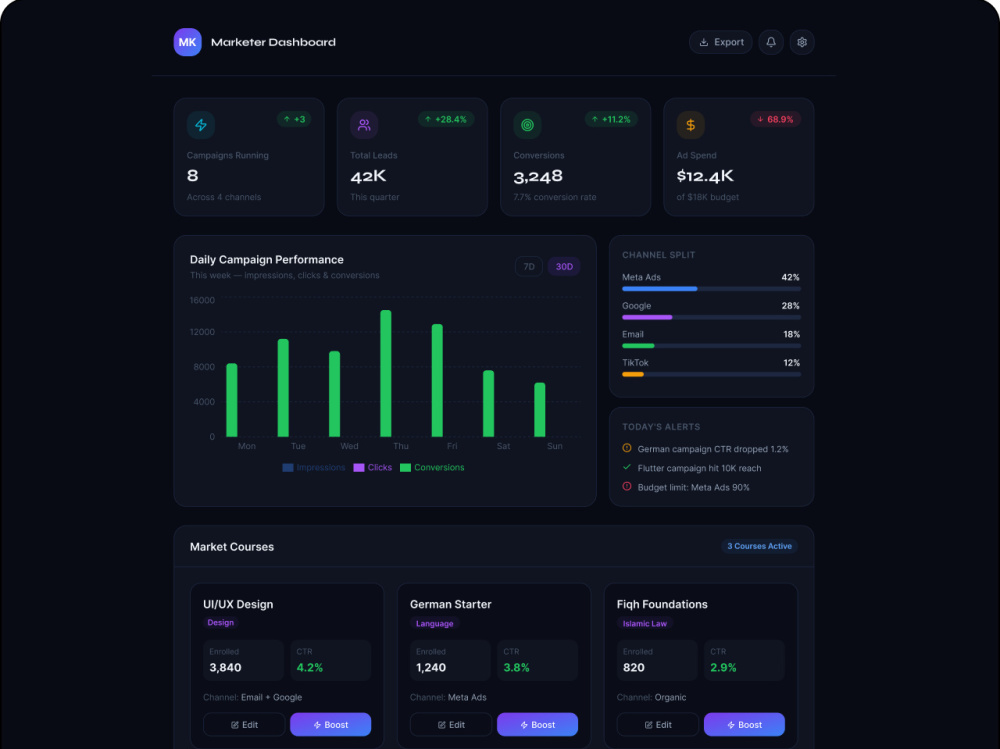Click Meta Ads blue progress bar
The image size is (1000, 749).
[659, 289]
